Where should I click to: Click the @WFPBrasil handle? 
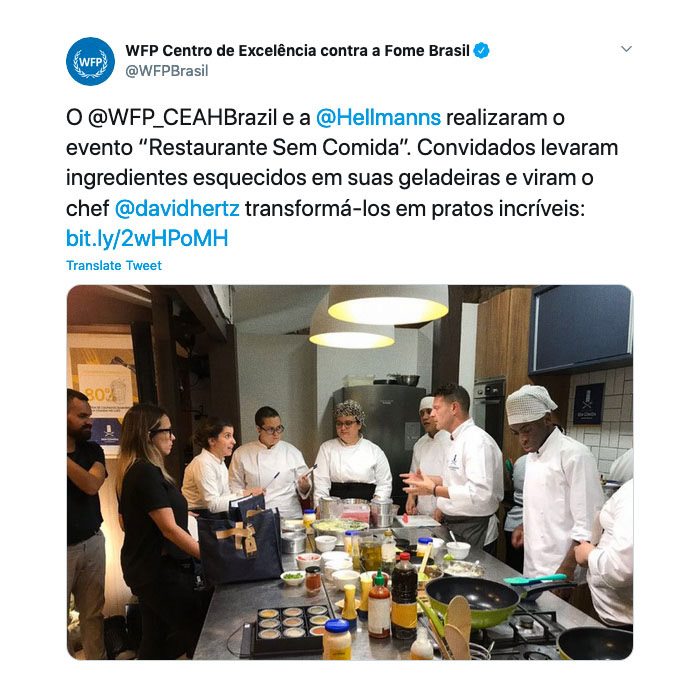[167, 71]
